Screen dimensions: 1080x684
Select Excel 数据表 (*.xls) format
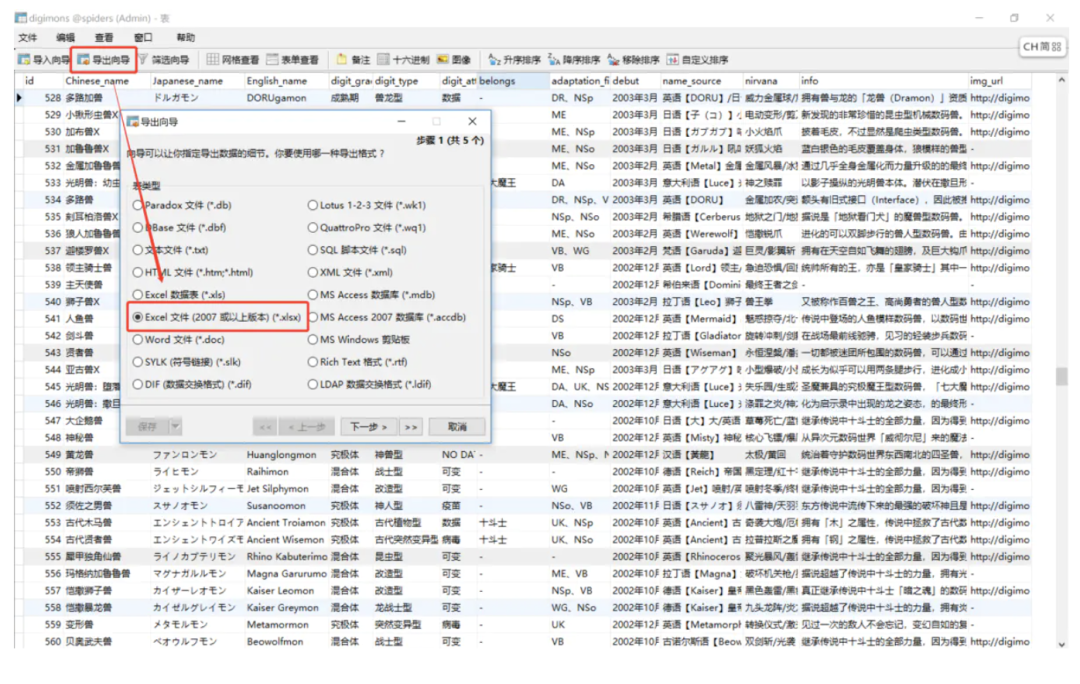click(179, 295)
